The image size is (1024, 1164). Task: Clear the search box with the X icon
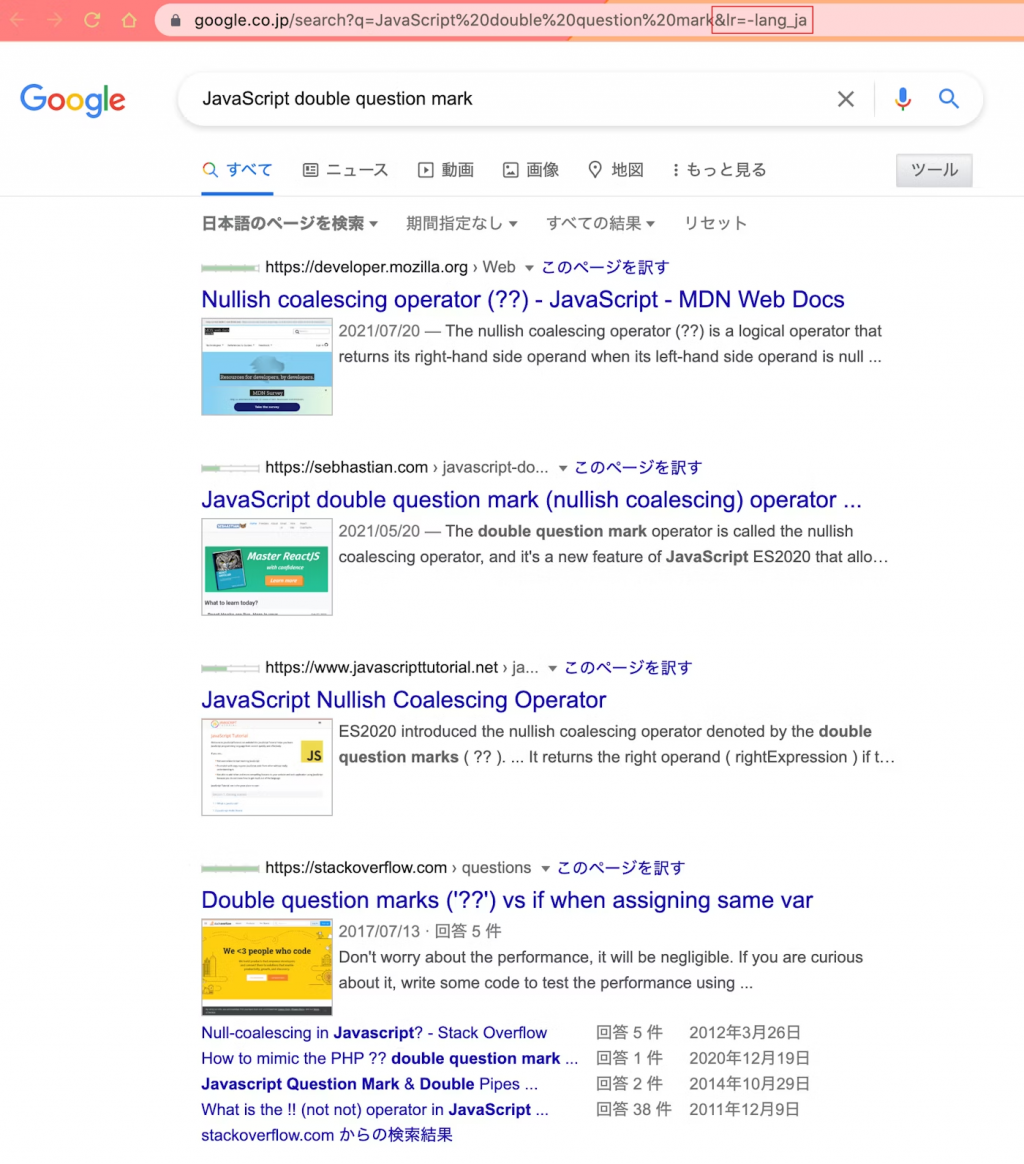click(x=846, y=99)
